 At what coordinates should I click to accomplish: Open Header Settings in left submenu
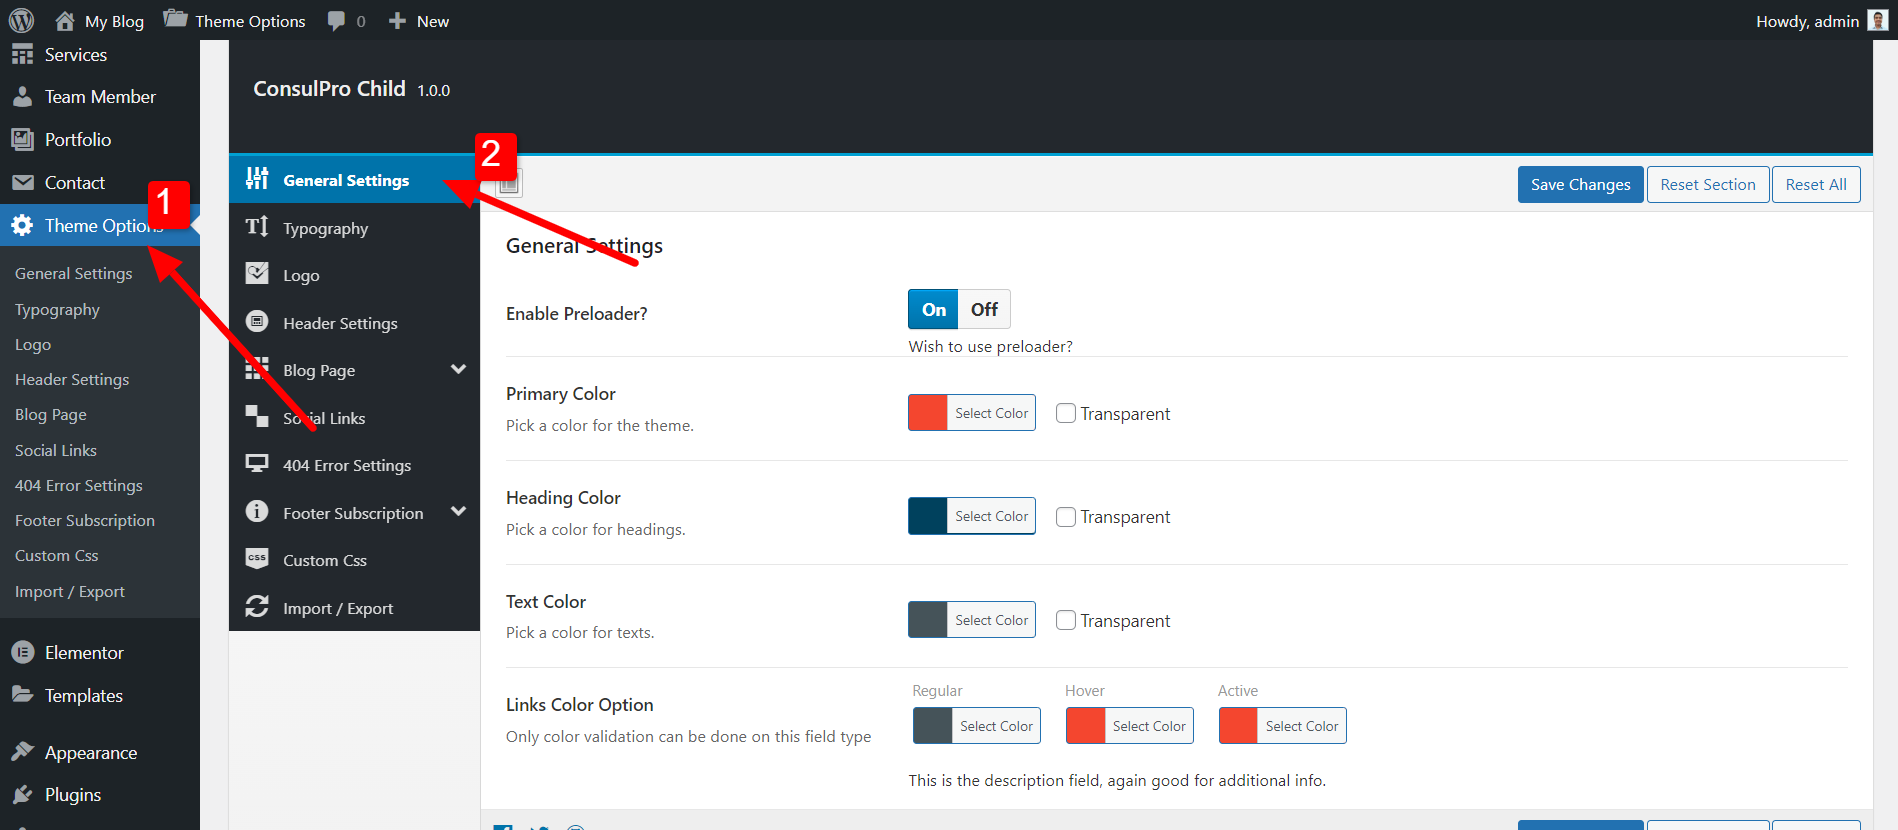tap(72, 379)
